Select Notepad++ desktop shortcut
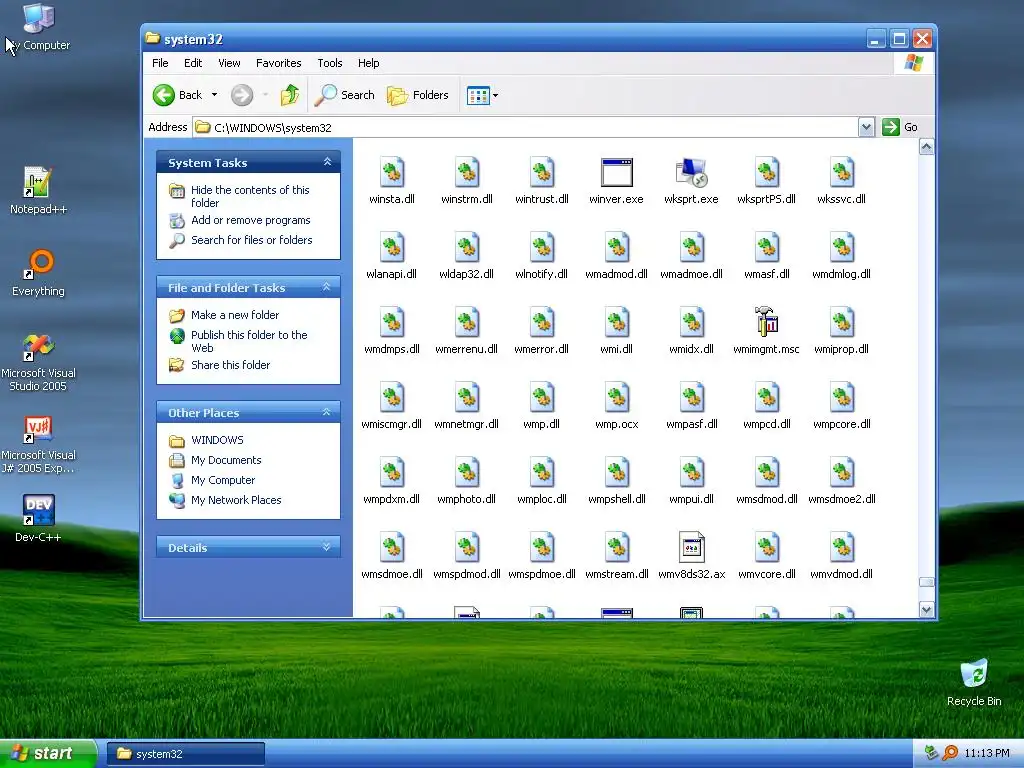 38,191
